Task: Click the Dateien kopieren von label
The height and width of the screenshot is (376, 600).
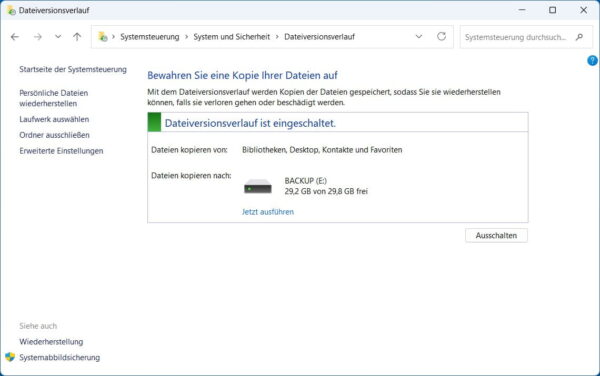Action: point(189,150)
